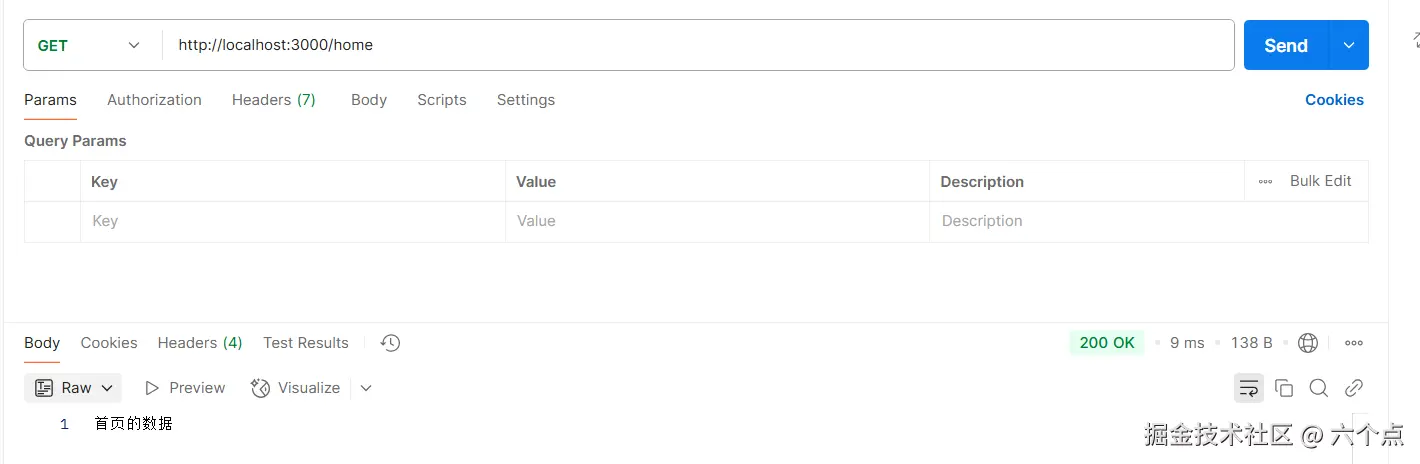Copy the response body
This screenshot has width=1420, height=464.
click(x=1284, y=388)
